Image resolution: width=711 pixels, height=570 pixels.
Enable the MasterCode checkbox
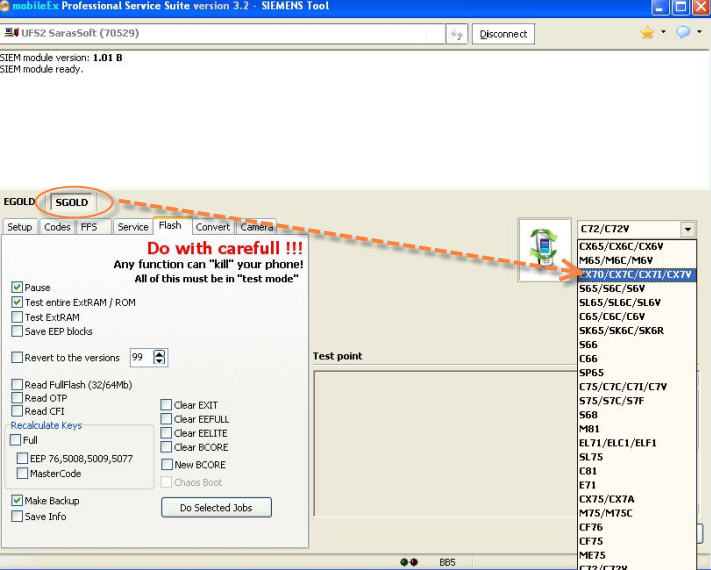(22, 473)
